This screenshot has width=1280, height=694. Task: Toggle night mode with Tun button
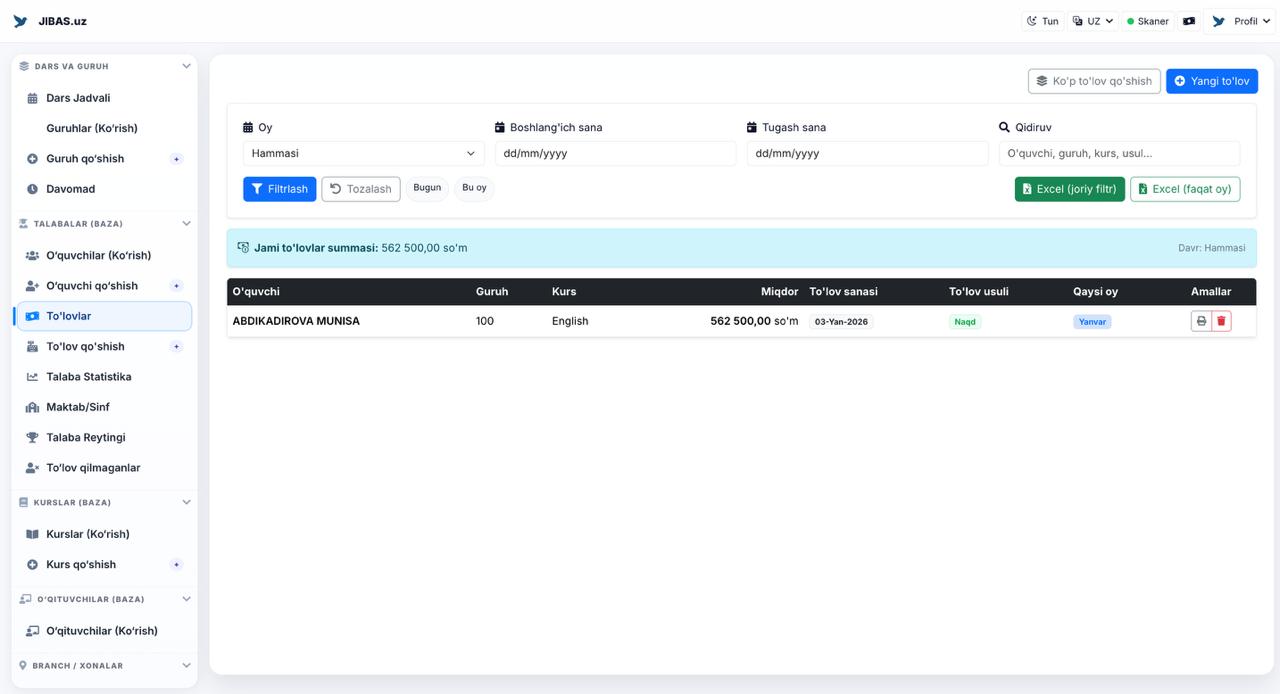coord(1042,21)
